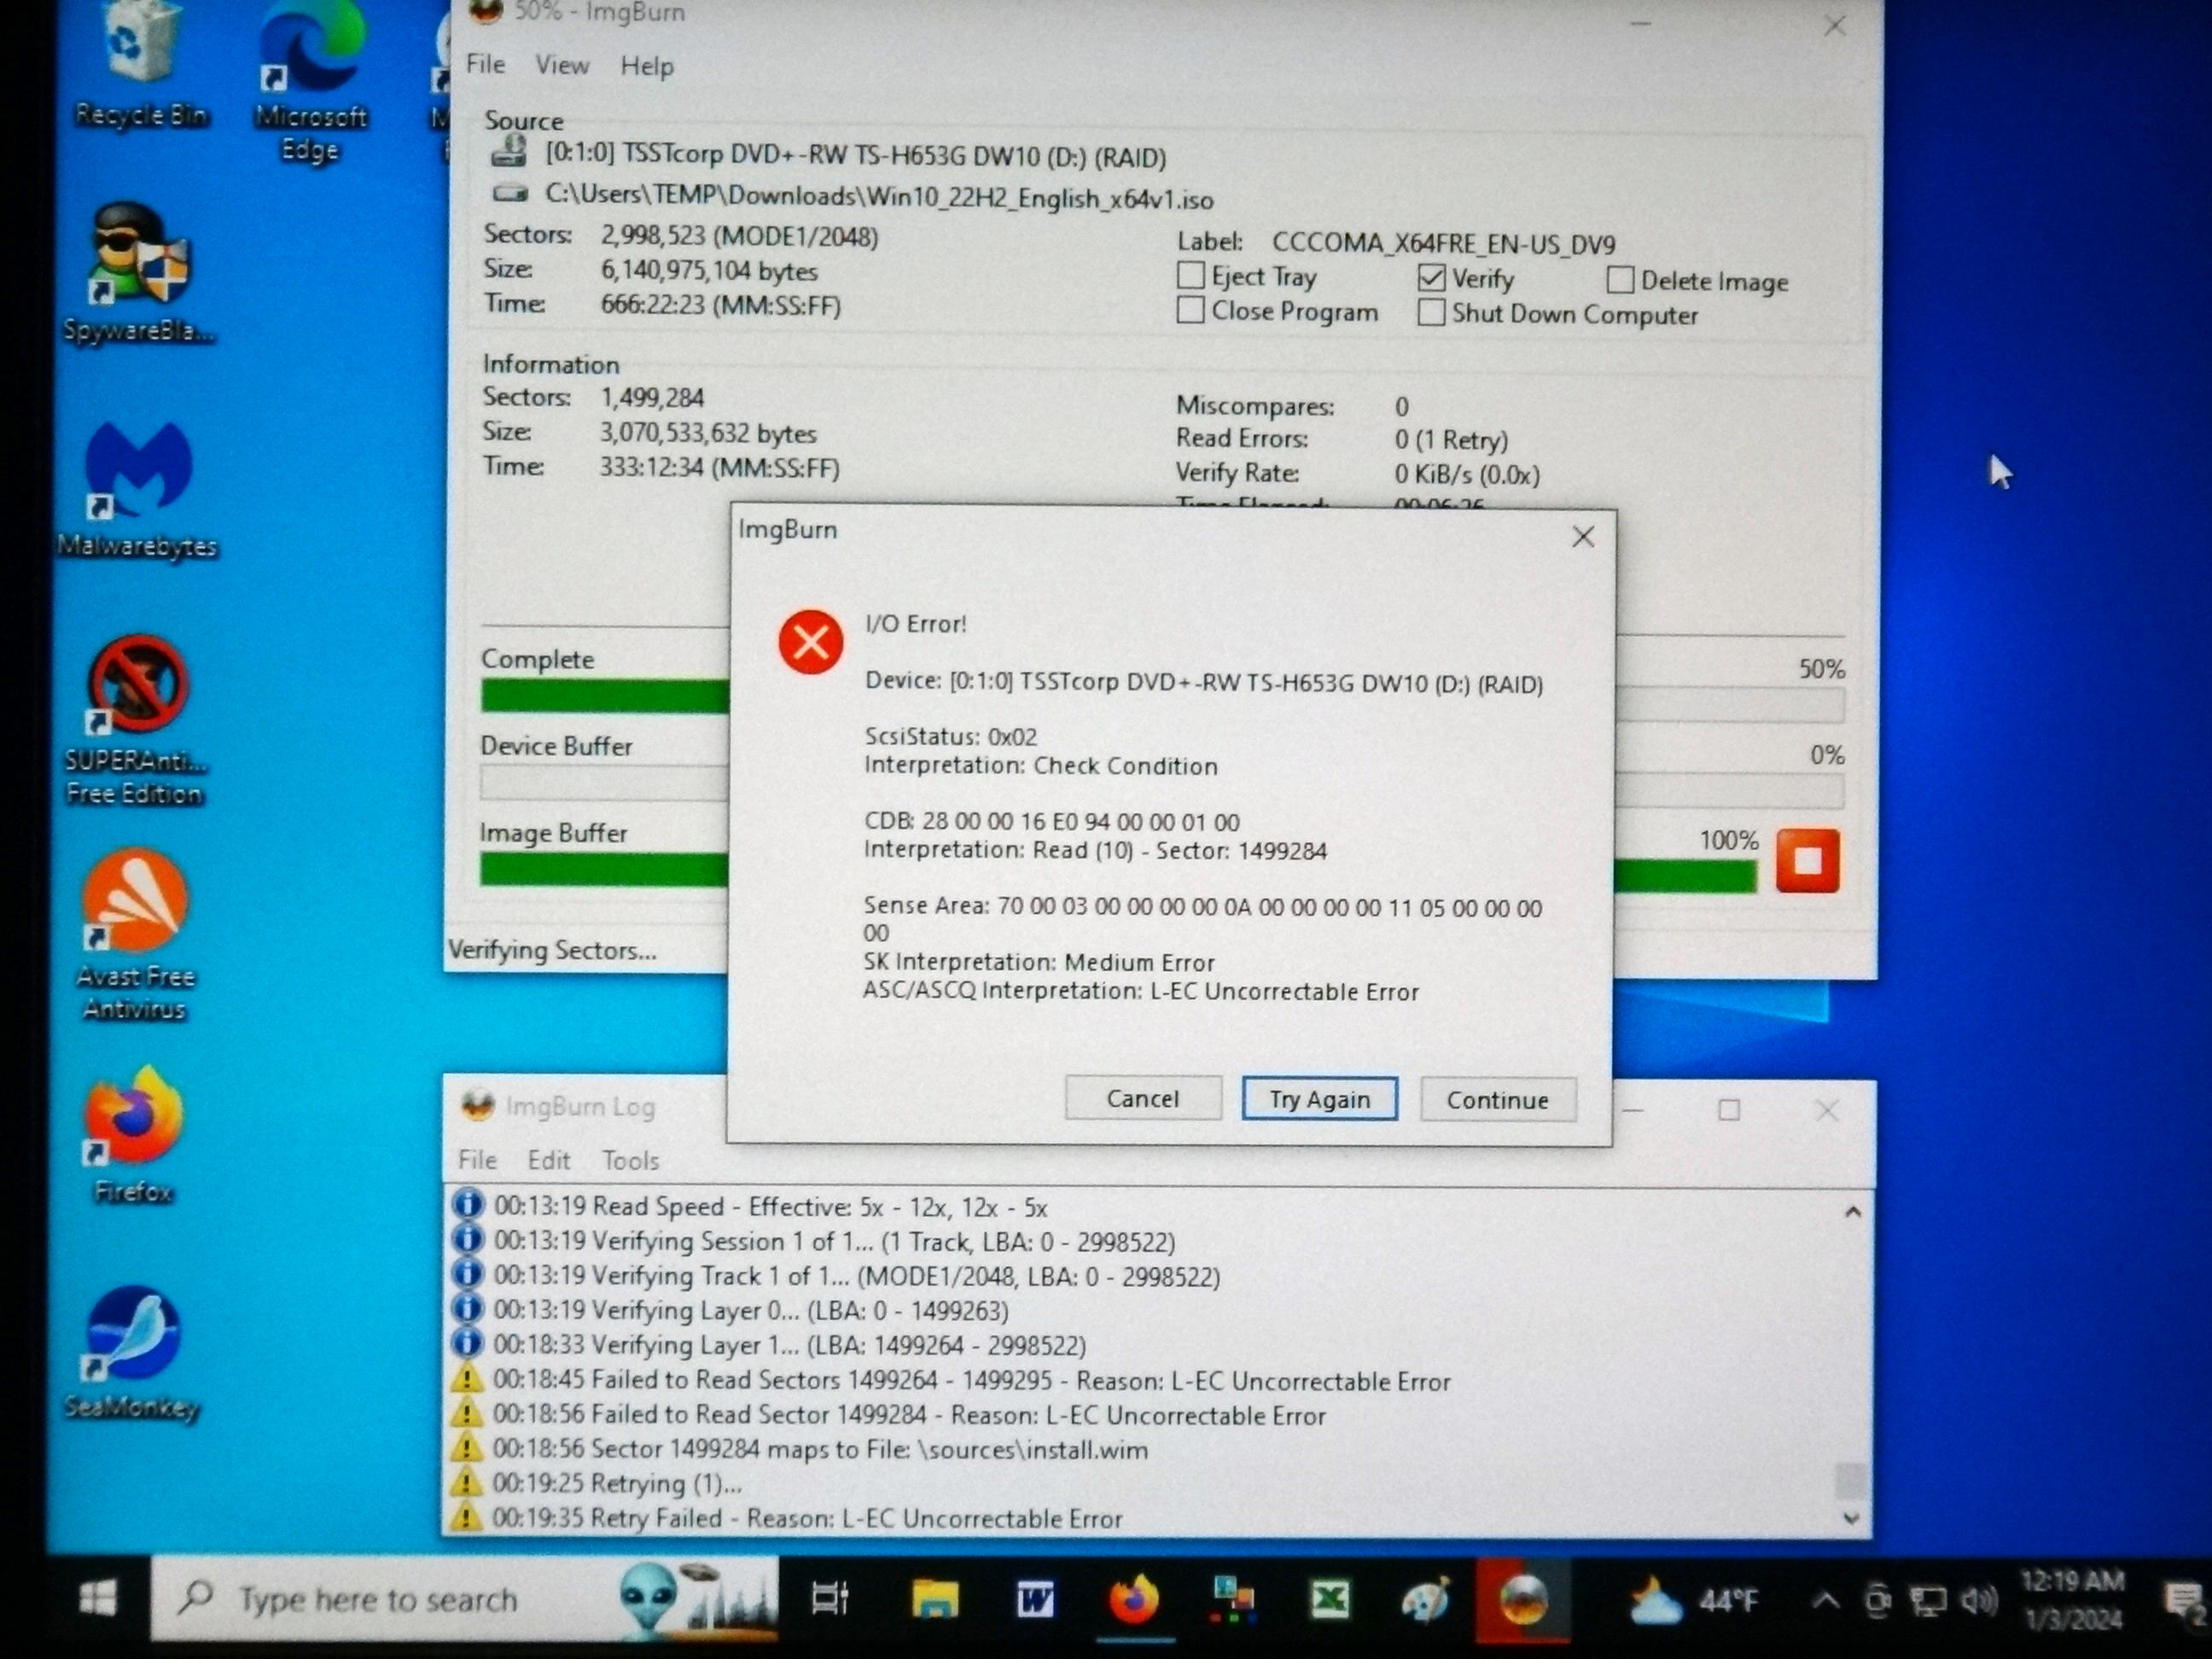
Task: Click the TSSTcorp source drive text in ImgBurn
Action: [856, 156]
